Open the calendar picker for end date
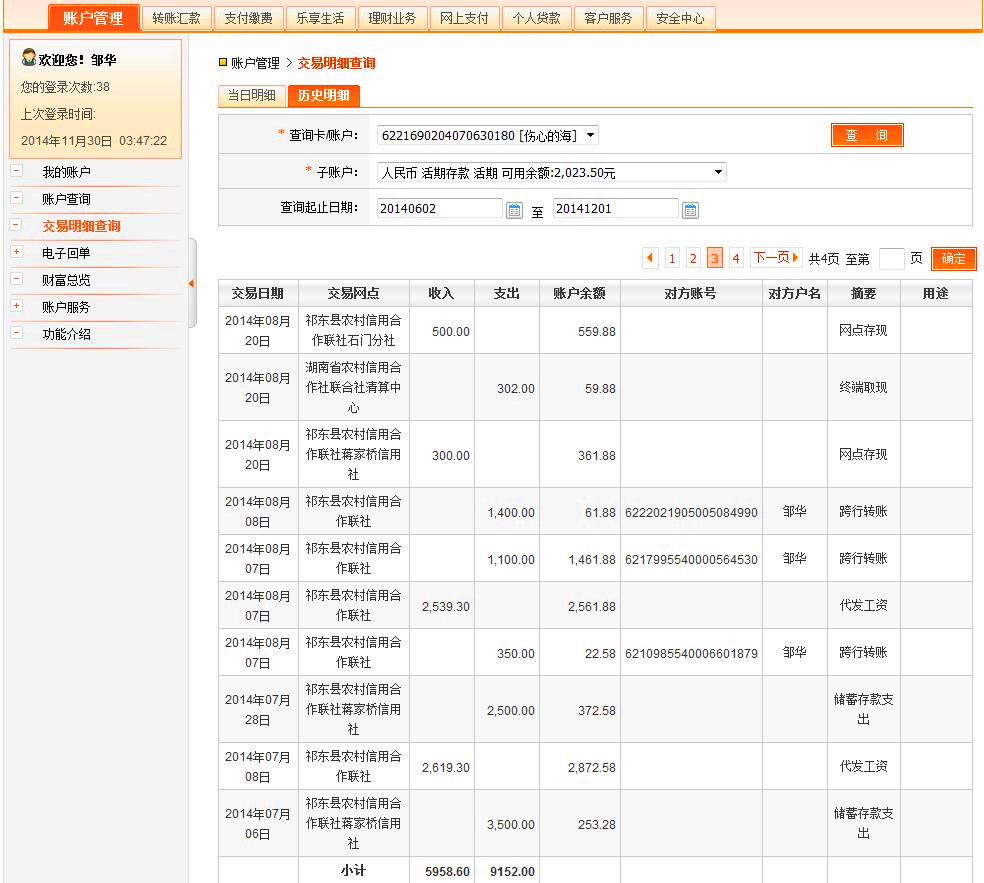Image resolution: width=984 pixels, height=883 pixels. [690, 210]
